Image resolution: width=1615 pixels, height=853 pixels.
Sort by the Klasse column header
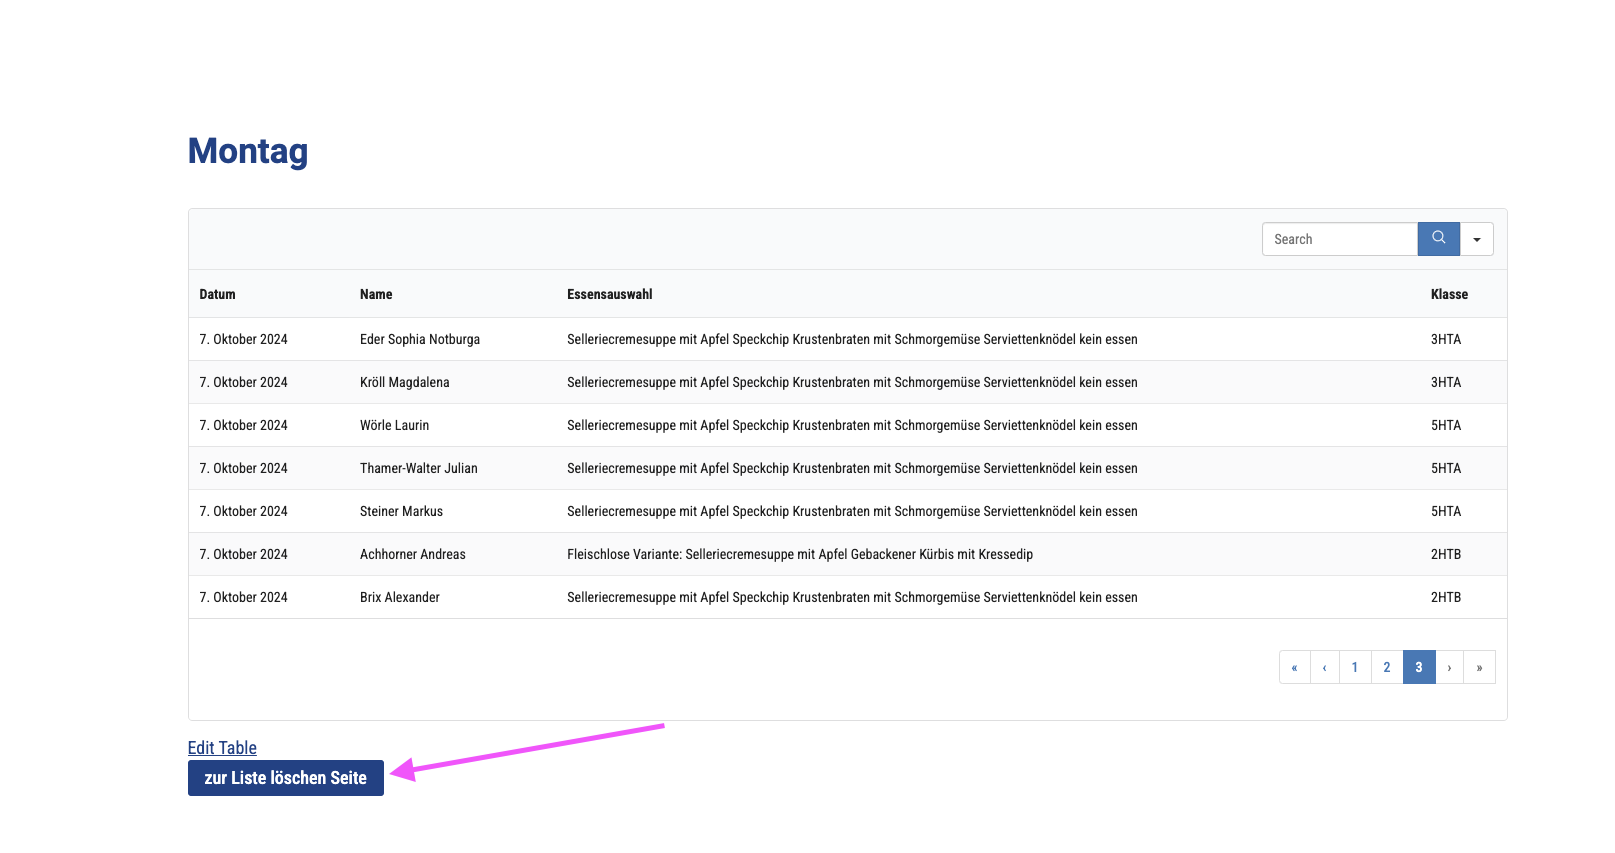tap(1449, 294)
